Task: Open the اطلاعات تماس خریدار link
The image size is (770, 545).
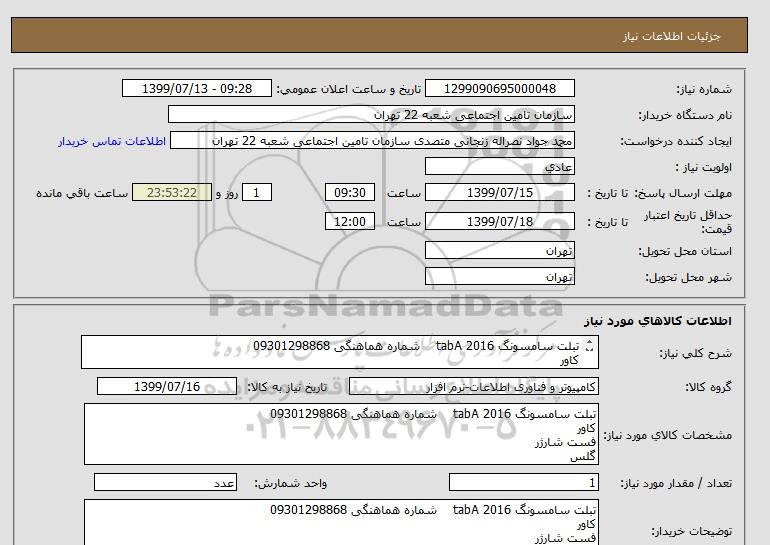Action: (112, 141)
